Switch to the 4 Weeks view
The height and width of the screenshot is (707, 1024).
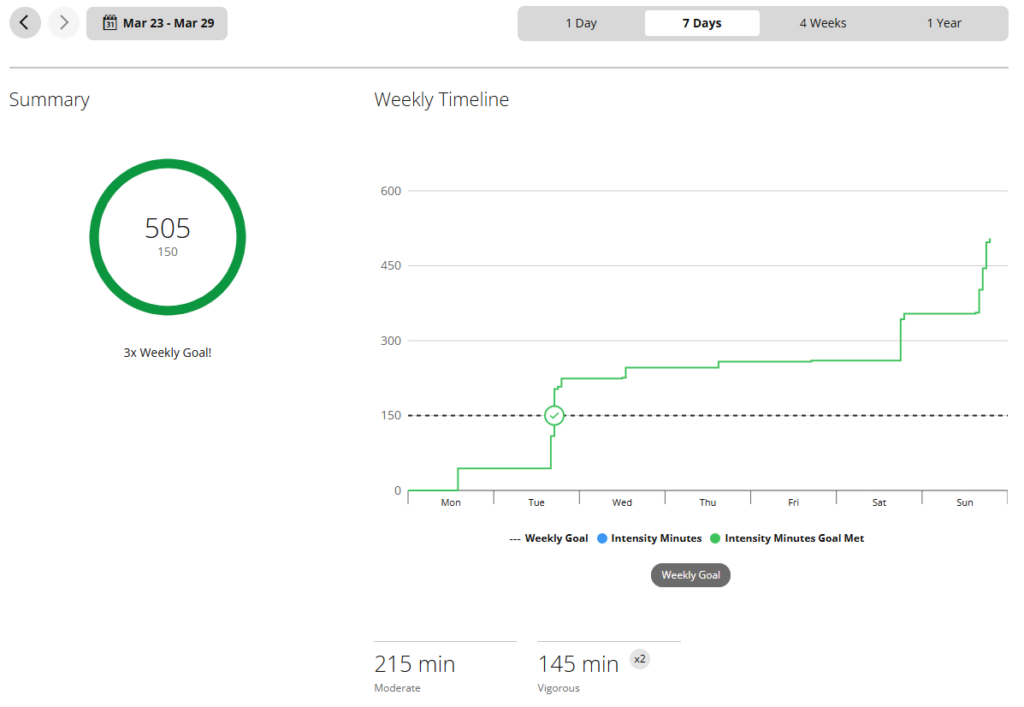click(823, 22)
